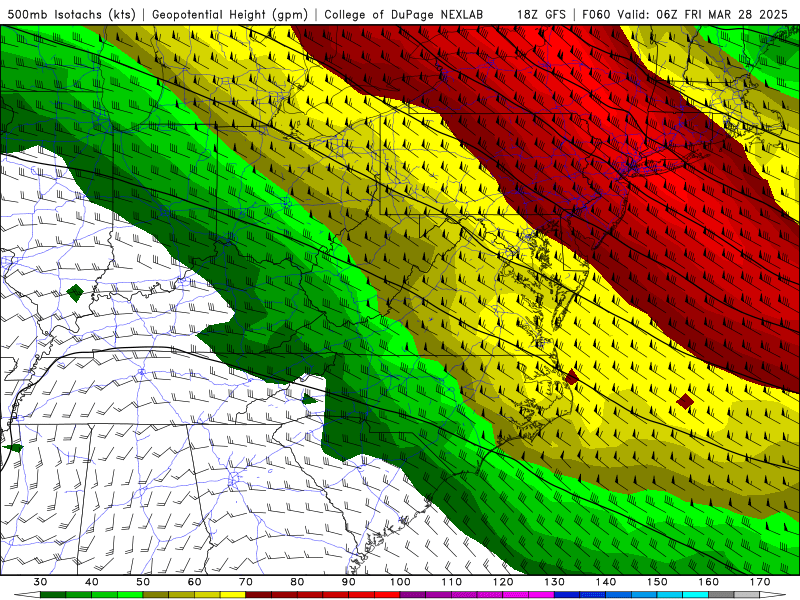Viewport: 800px width, 600px height.
Task: Click the '90' value on the color scale
Action: 348,582
